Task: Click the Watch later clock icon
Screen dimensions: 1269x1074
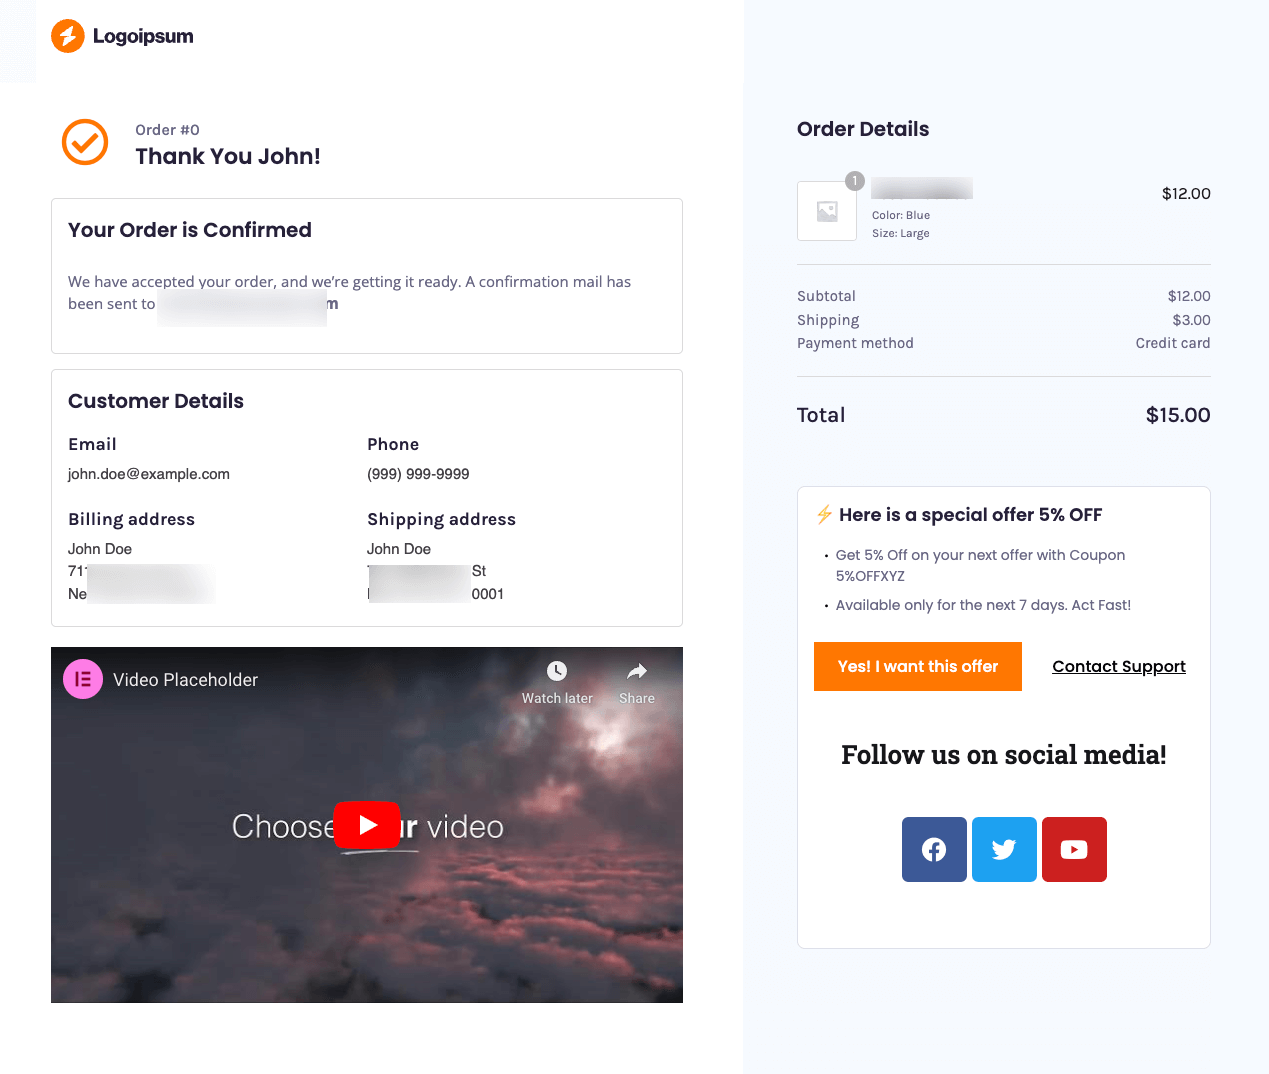Action: (557, 671)
